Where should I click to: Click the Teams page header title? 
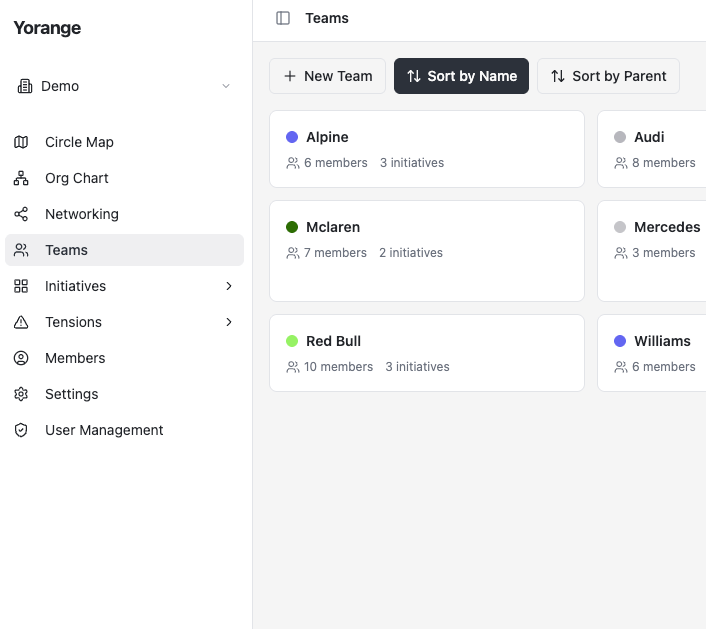click(x=327, y=18)
